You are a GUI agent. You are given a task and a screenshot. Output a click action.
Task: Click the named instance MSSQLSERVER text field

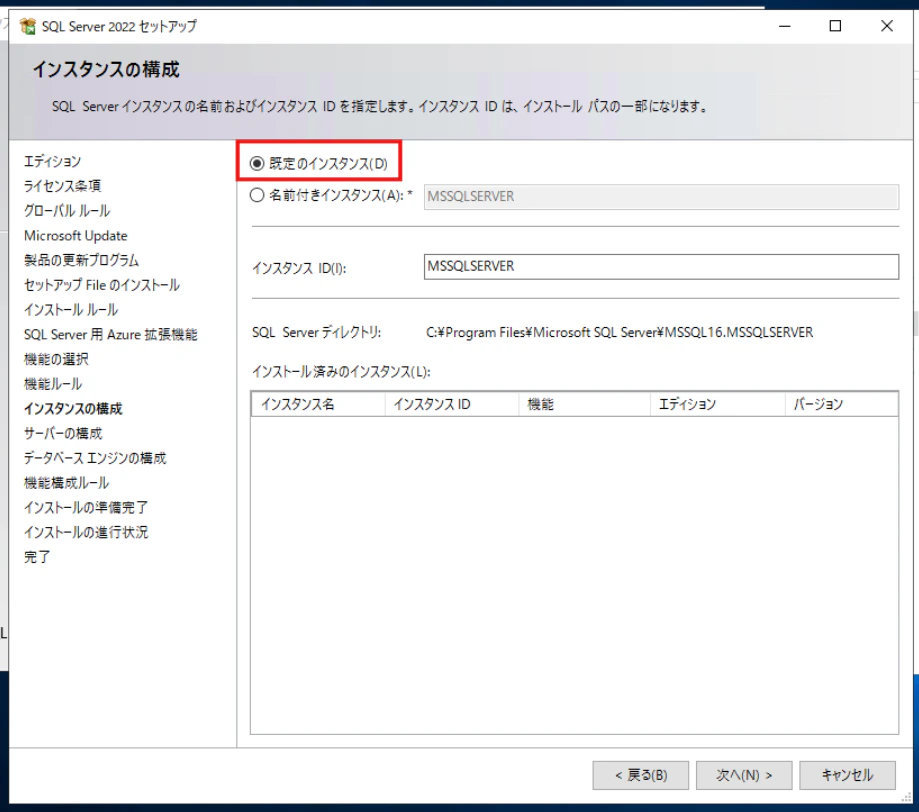click(x=661, y=196)
